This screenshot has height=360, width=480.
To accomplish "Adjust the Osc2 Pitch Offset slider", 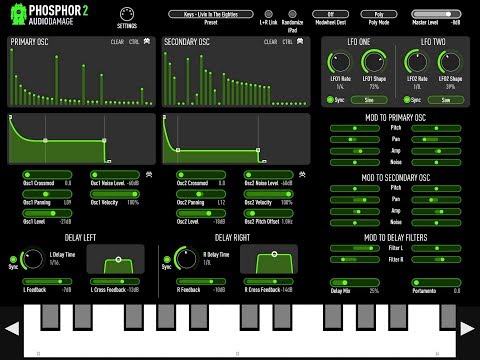I will [x=268, y=213].
